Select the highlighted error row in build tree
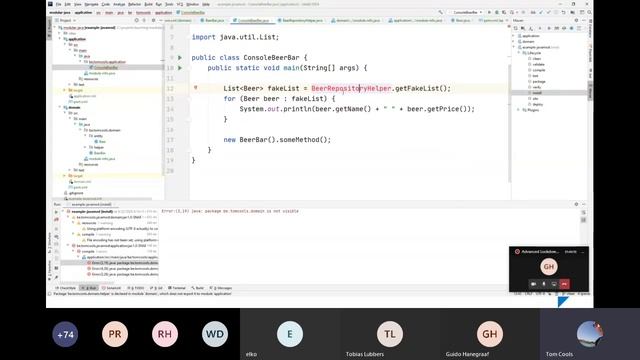This screenshot has height=360, width=640. [x=110, y=263]
